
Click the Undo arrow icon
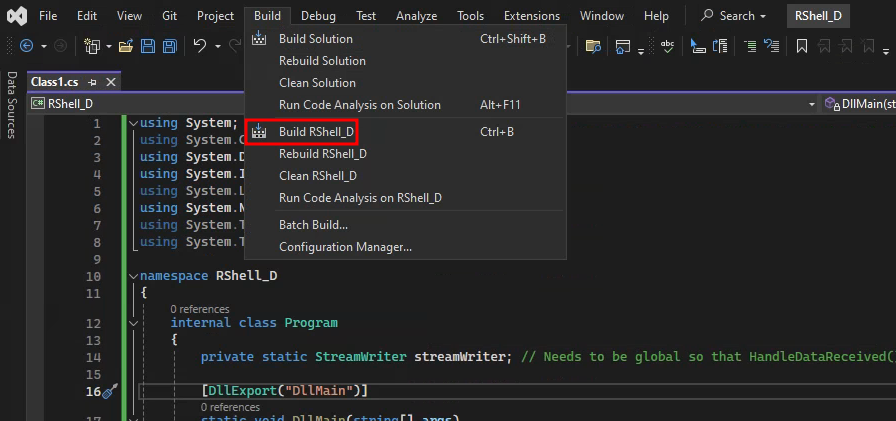coord(200,46)
